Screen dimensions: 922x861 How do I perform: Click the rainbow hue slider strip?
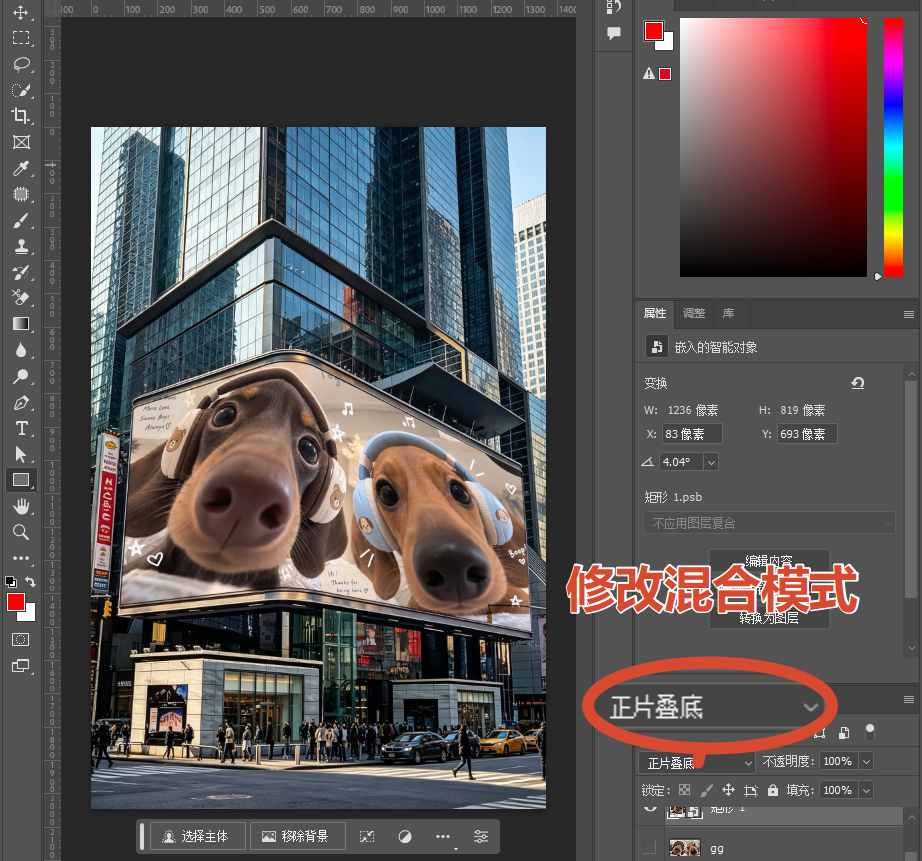[x=893, y=147]
